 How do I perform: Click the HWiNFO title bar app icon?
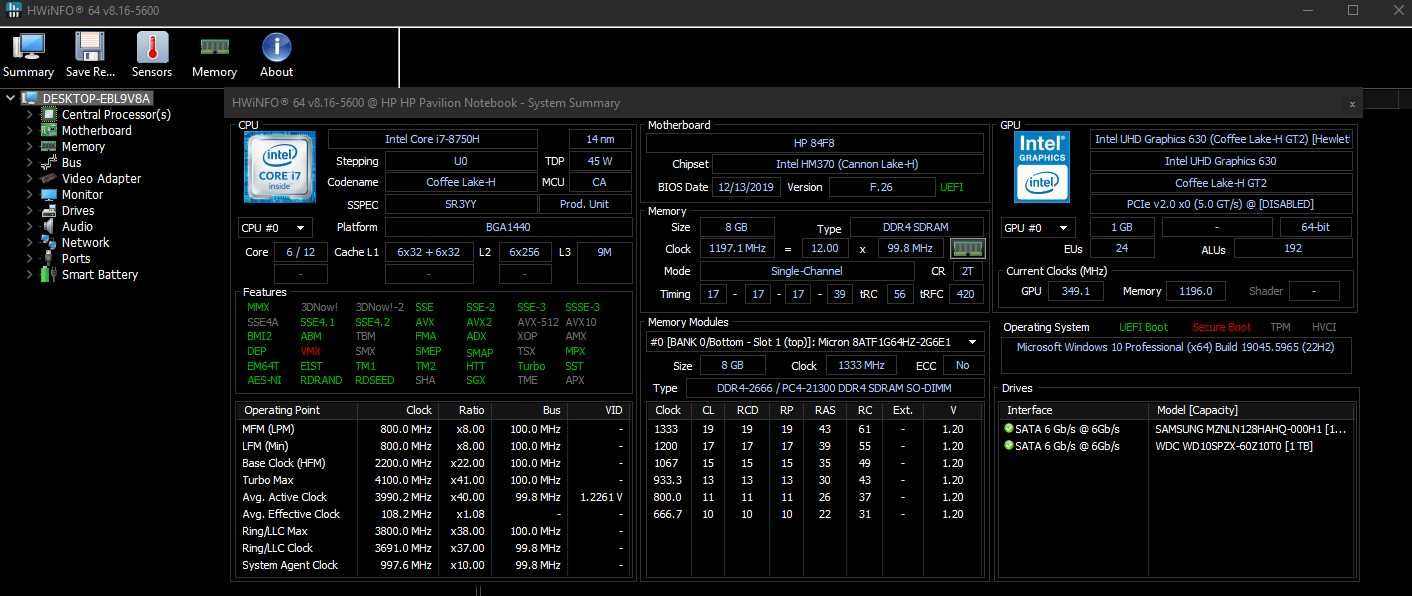click(14, 10)
